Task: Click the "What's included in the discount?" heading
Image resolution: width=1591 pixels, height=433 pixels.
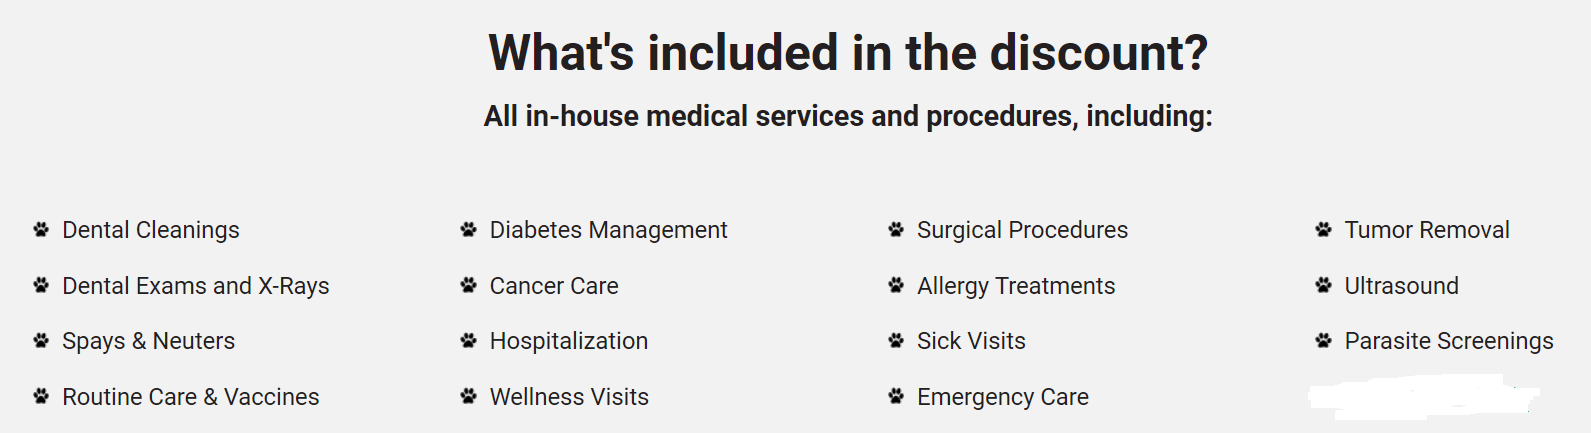Action: [848, 53]
